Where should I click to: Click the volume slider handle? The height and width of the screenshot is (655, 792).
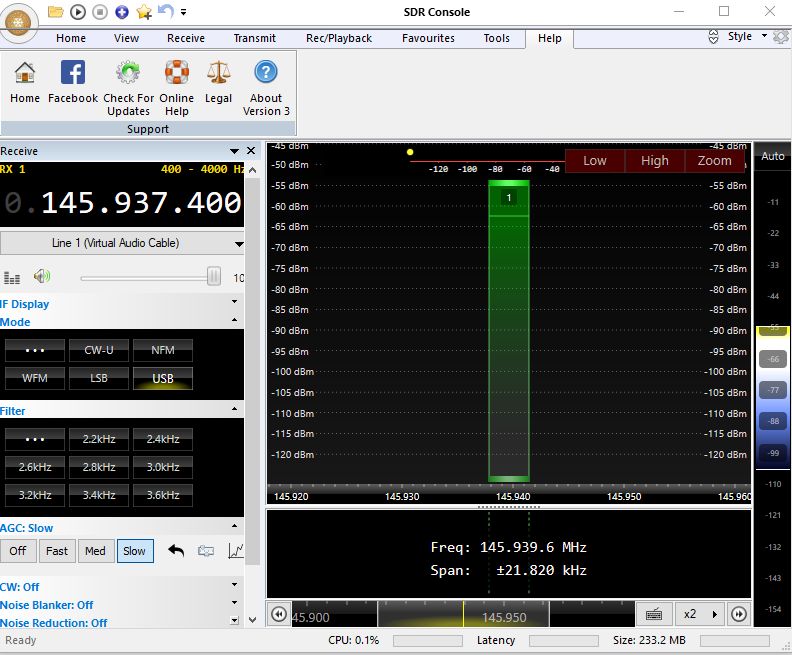pos(214,277)
